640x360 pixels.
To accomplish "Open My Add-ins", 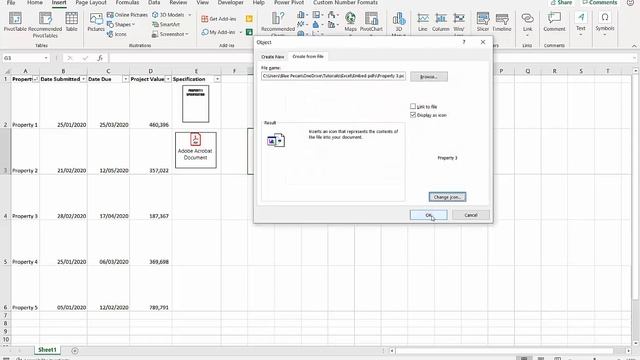I will point(219,32).
